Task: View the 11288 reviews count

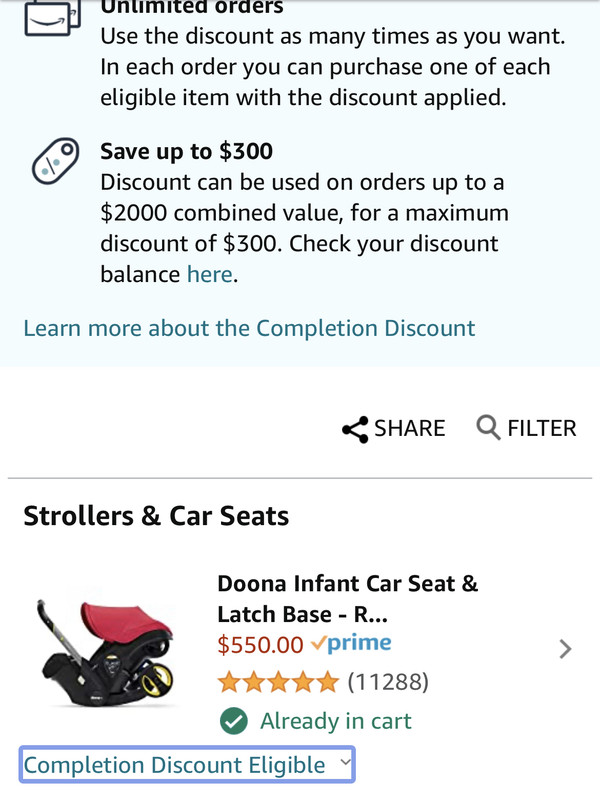Action: 387,683
